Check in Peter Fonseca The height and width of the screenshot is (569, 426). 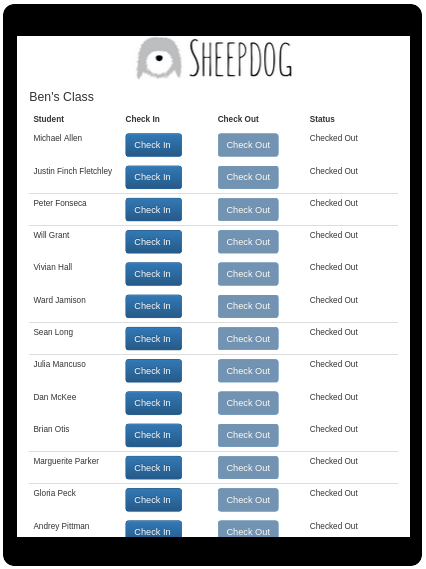153,210
